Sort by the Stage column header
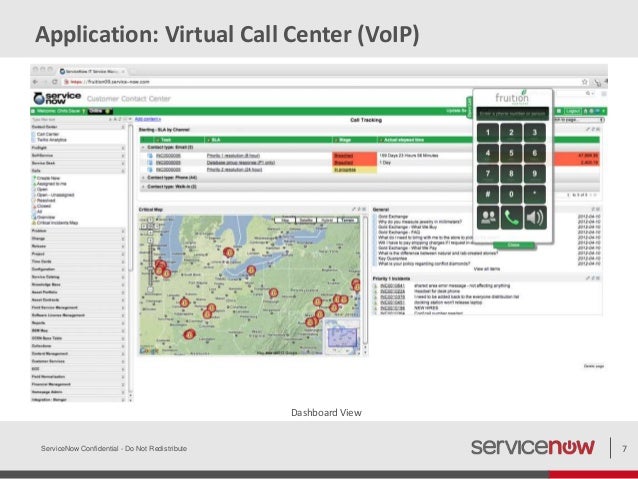This screenshot has width=638, height=479. pyautogui.click(x=345, y=140)
